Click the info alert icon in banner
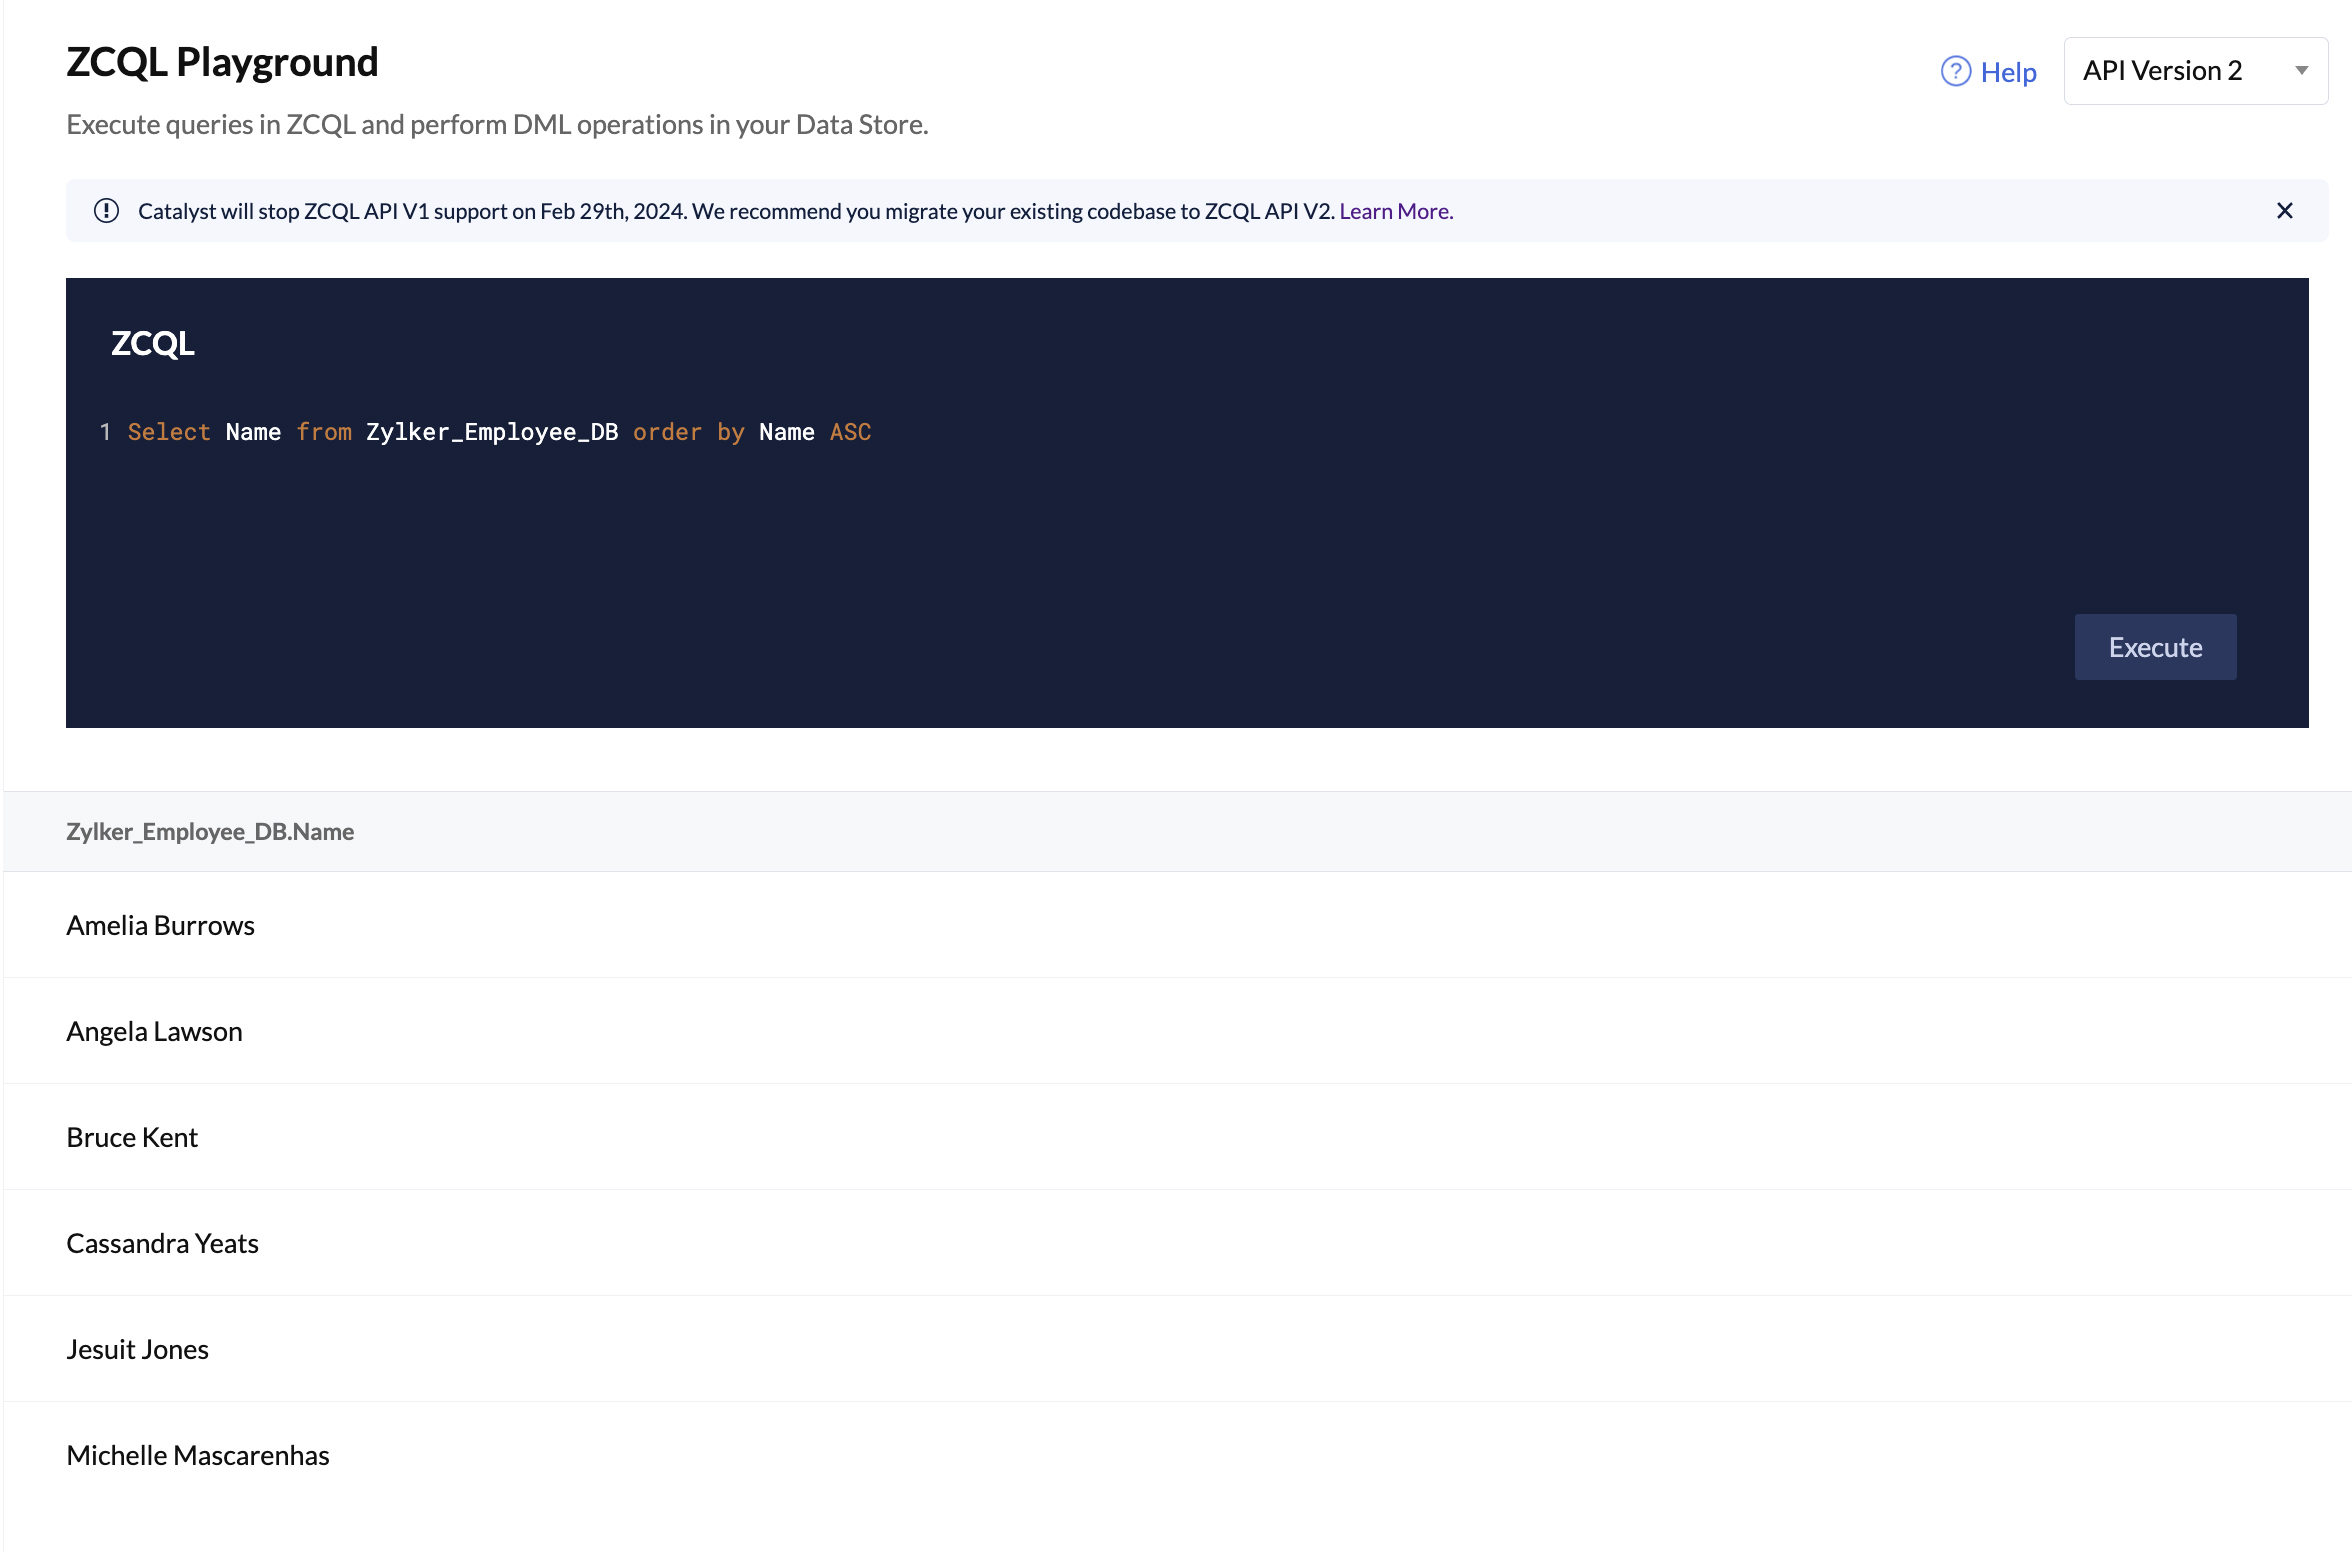 tap(106, 211)
